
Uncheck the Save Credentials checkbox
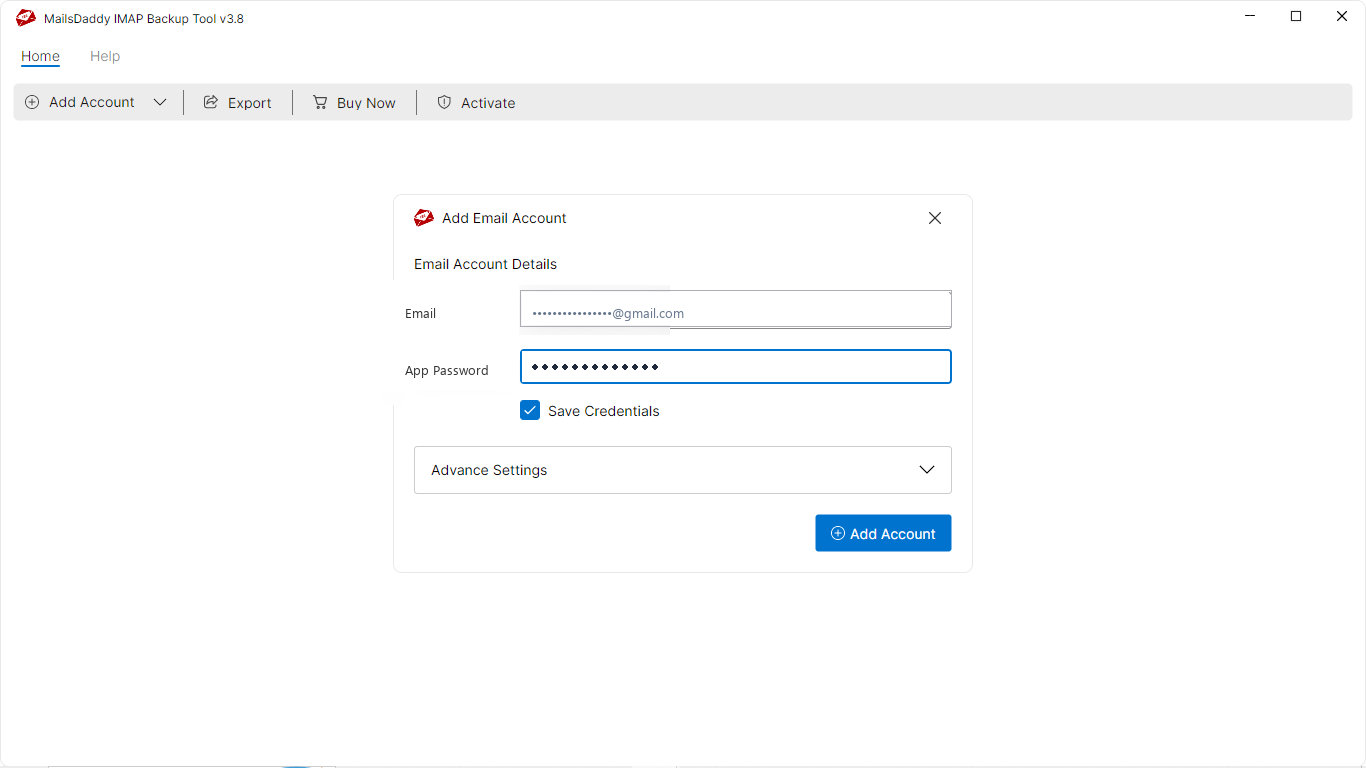coord(530,410)
